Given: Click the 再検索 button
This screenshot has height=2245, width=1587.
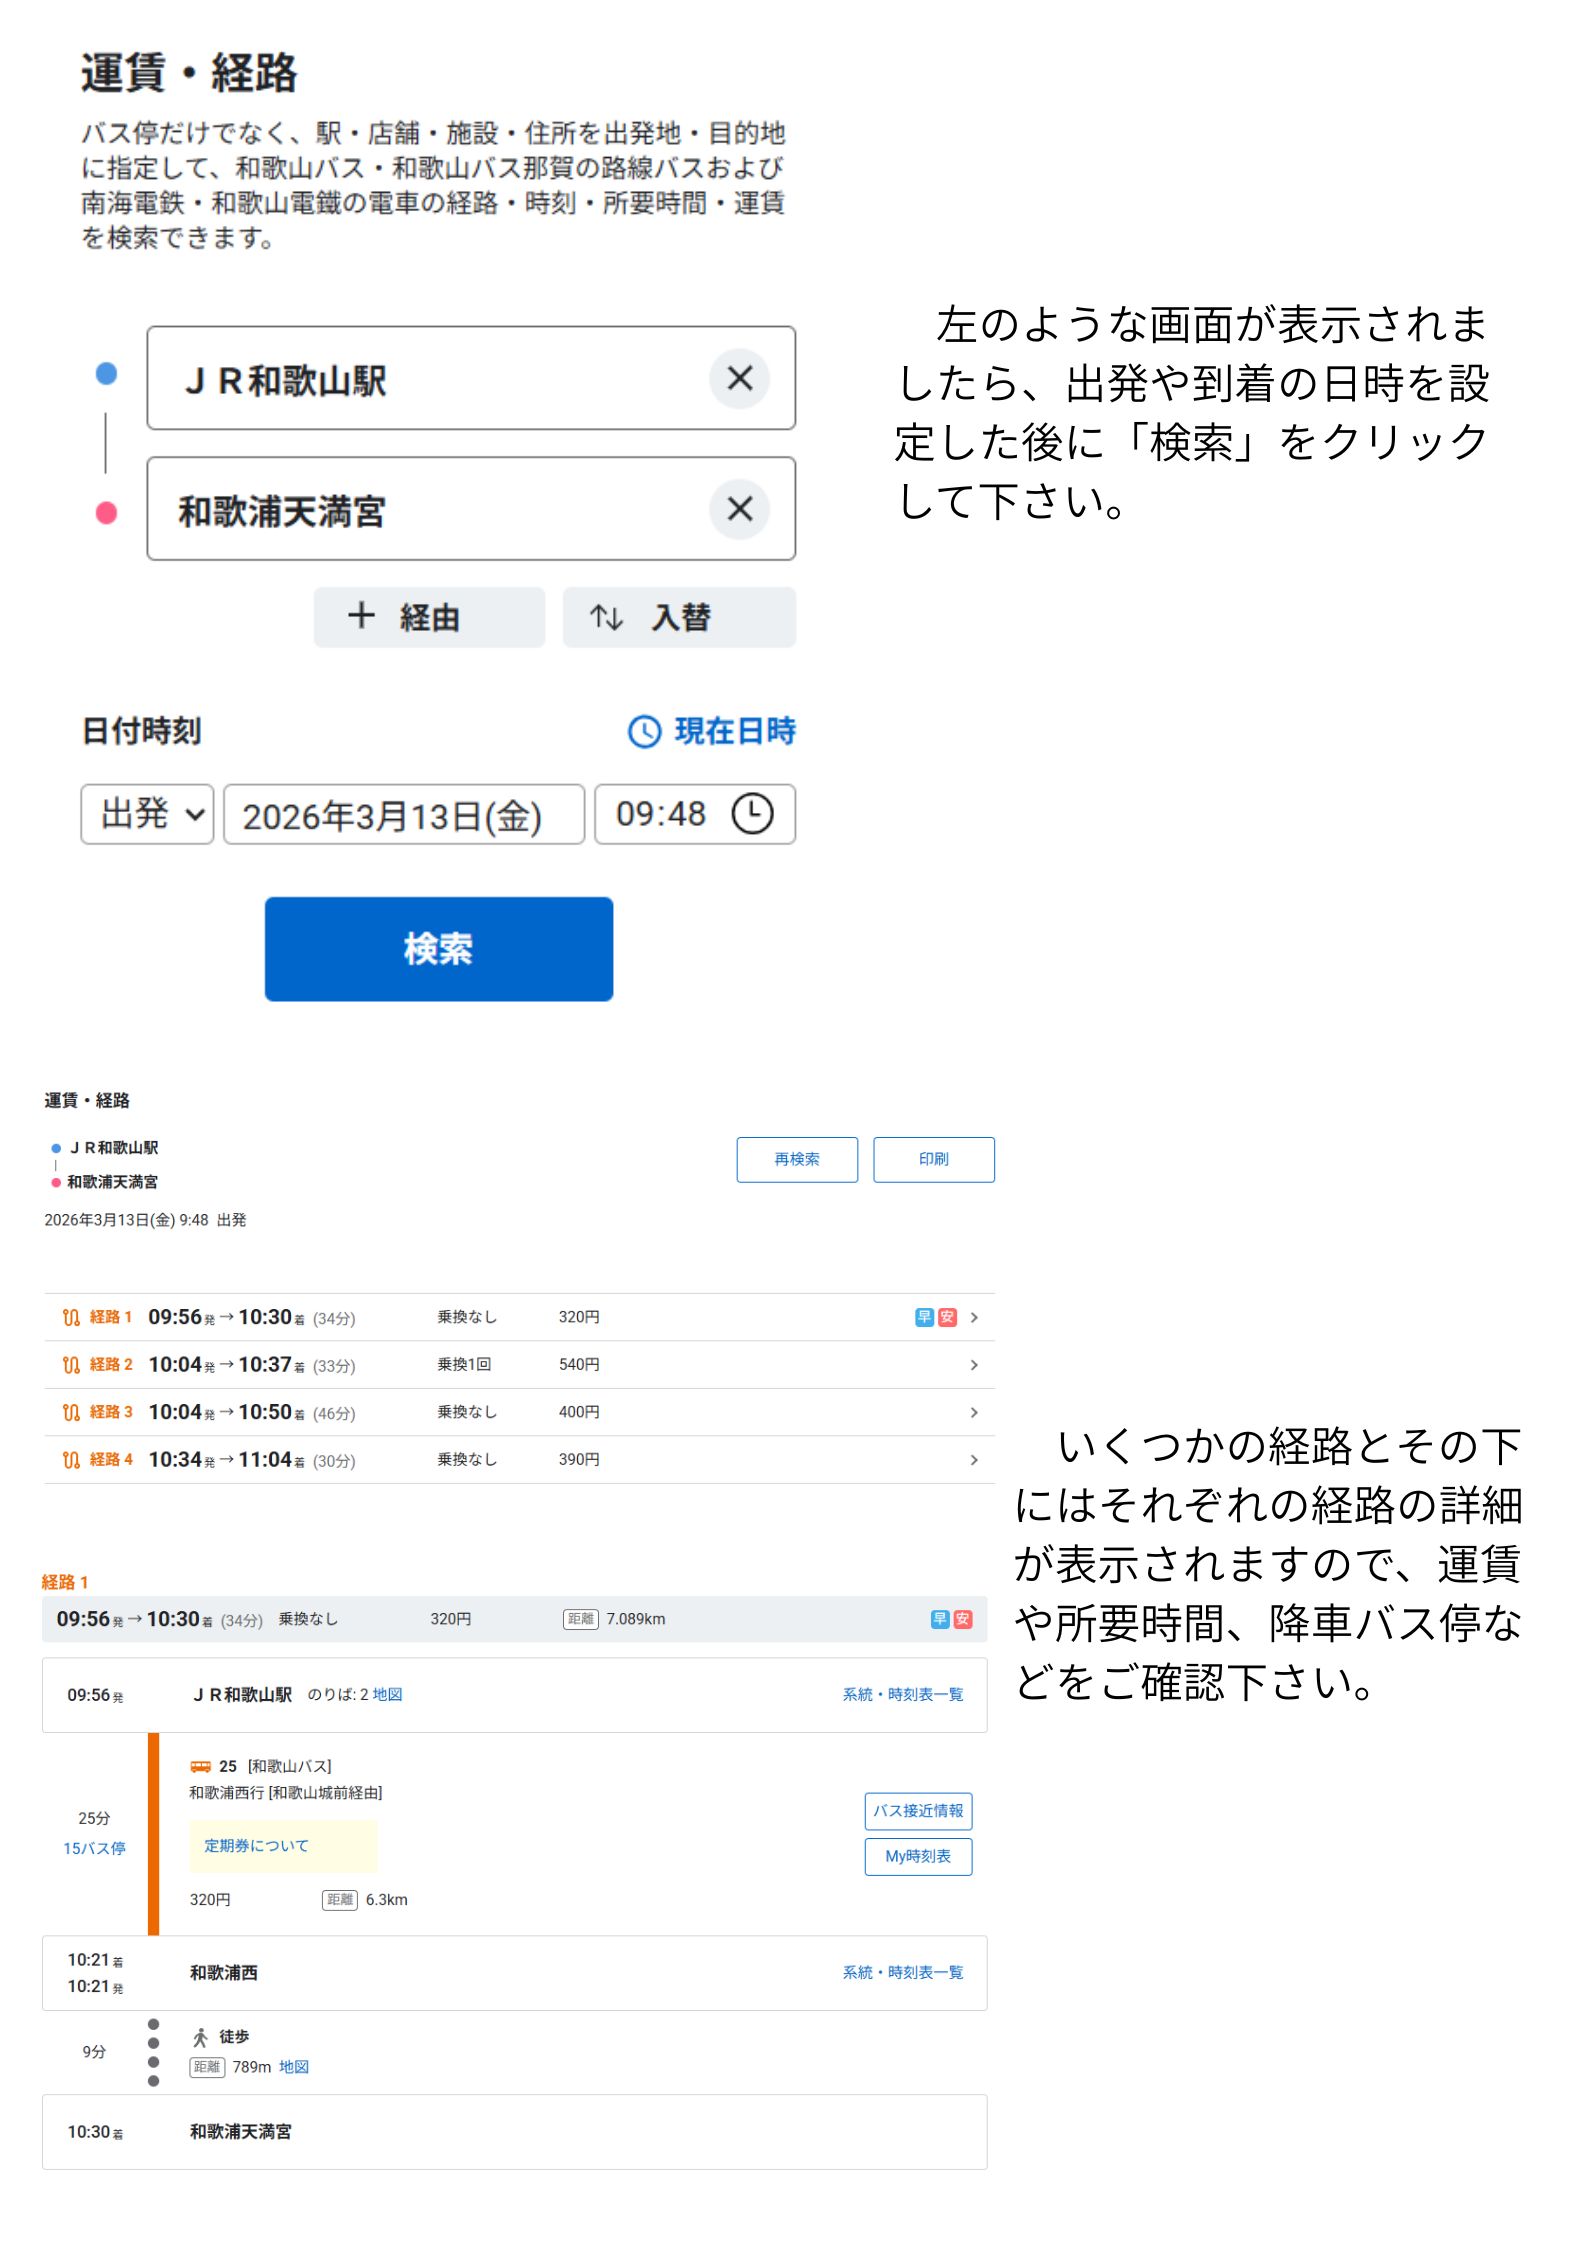Looking at the screenshot, I should 797,1159.
